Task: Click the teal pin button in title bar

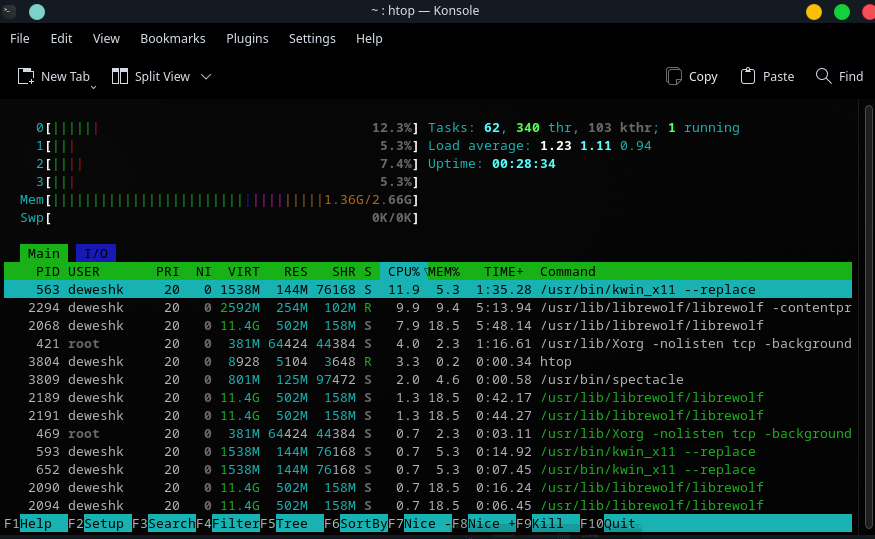Action: pos(37,11)
